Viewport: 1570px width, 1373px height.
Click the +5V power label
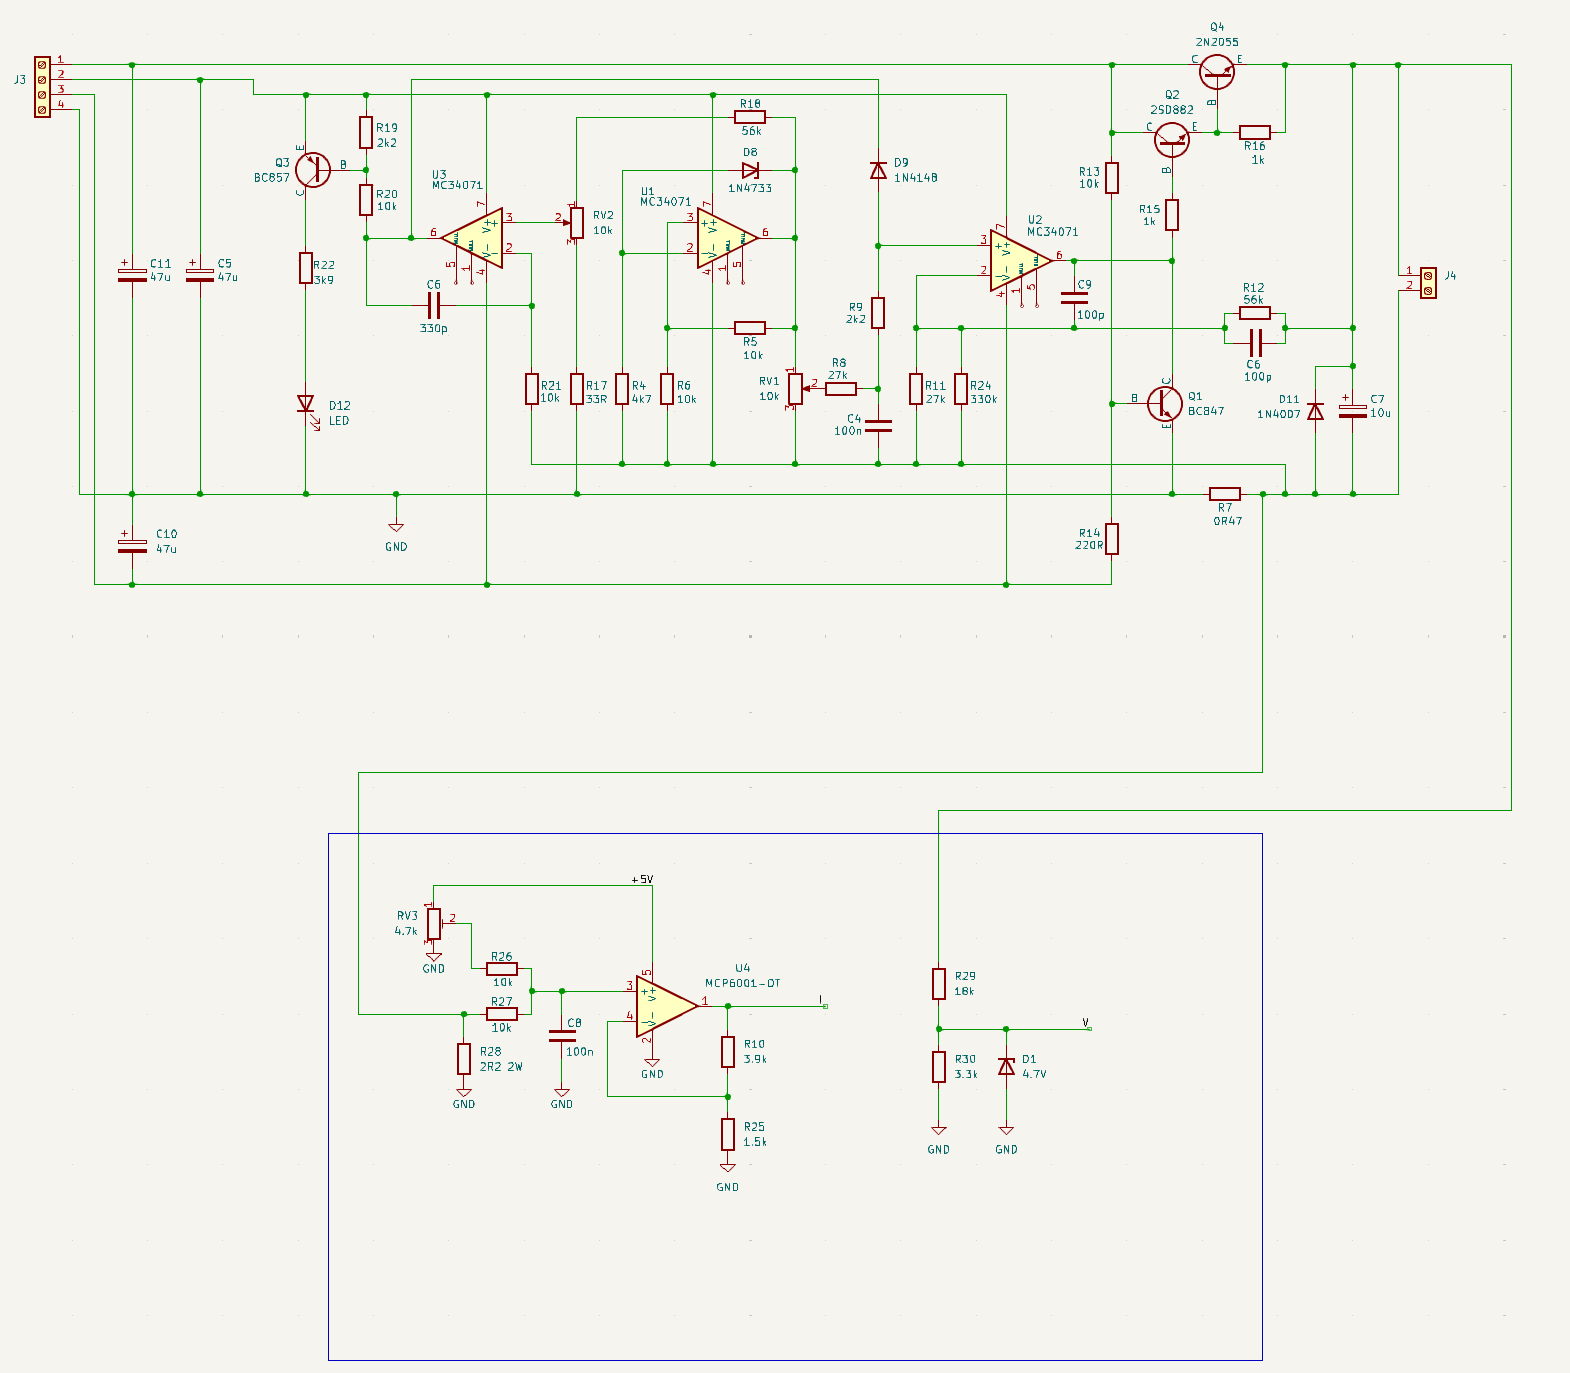point(642,880)
